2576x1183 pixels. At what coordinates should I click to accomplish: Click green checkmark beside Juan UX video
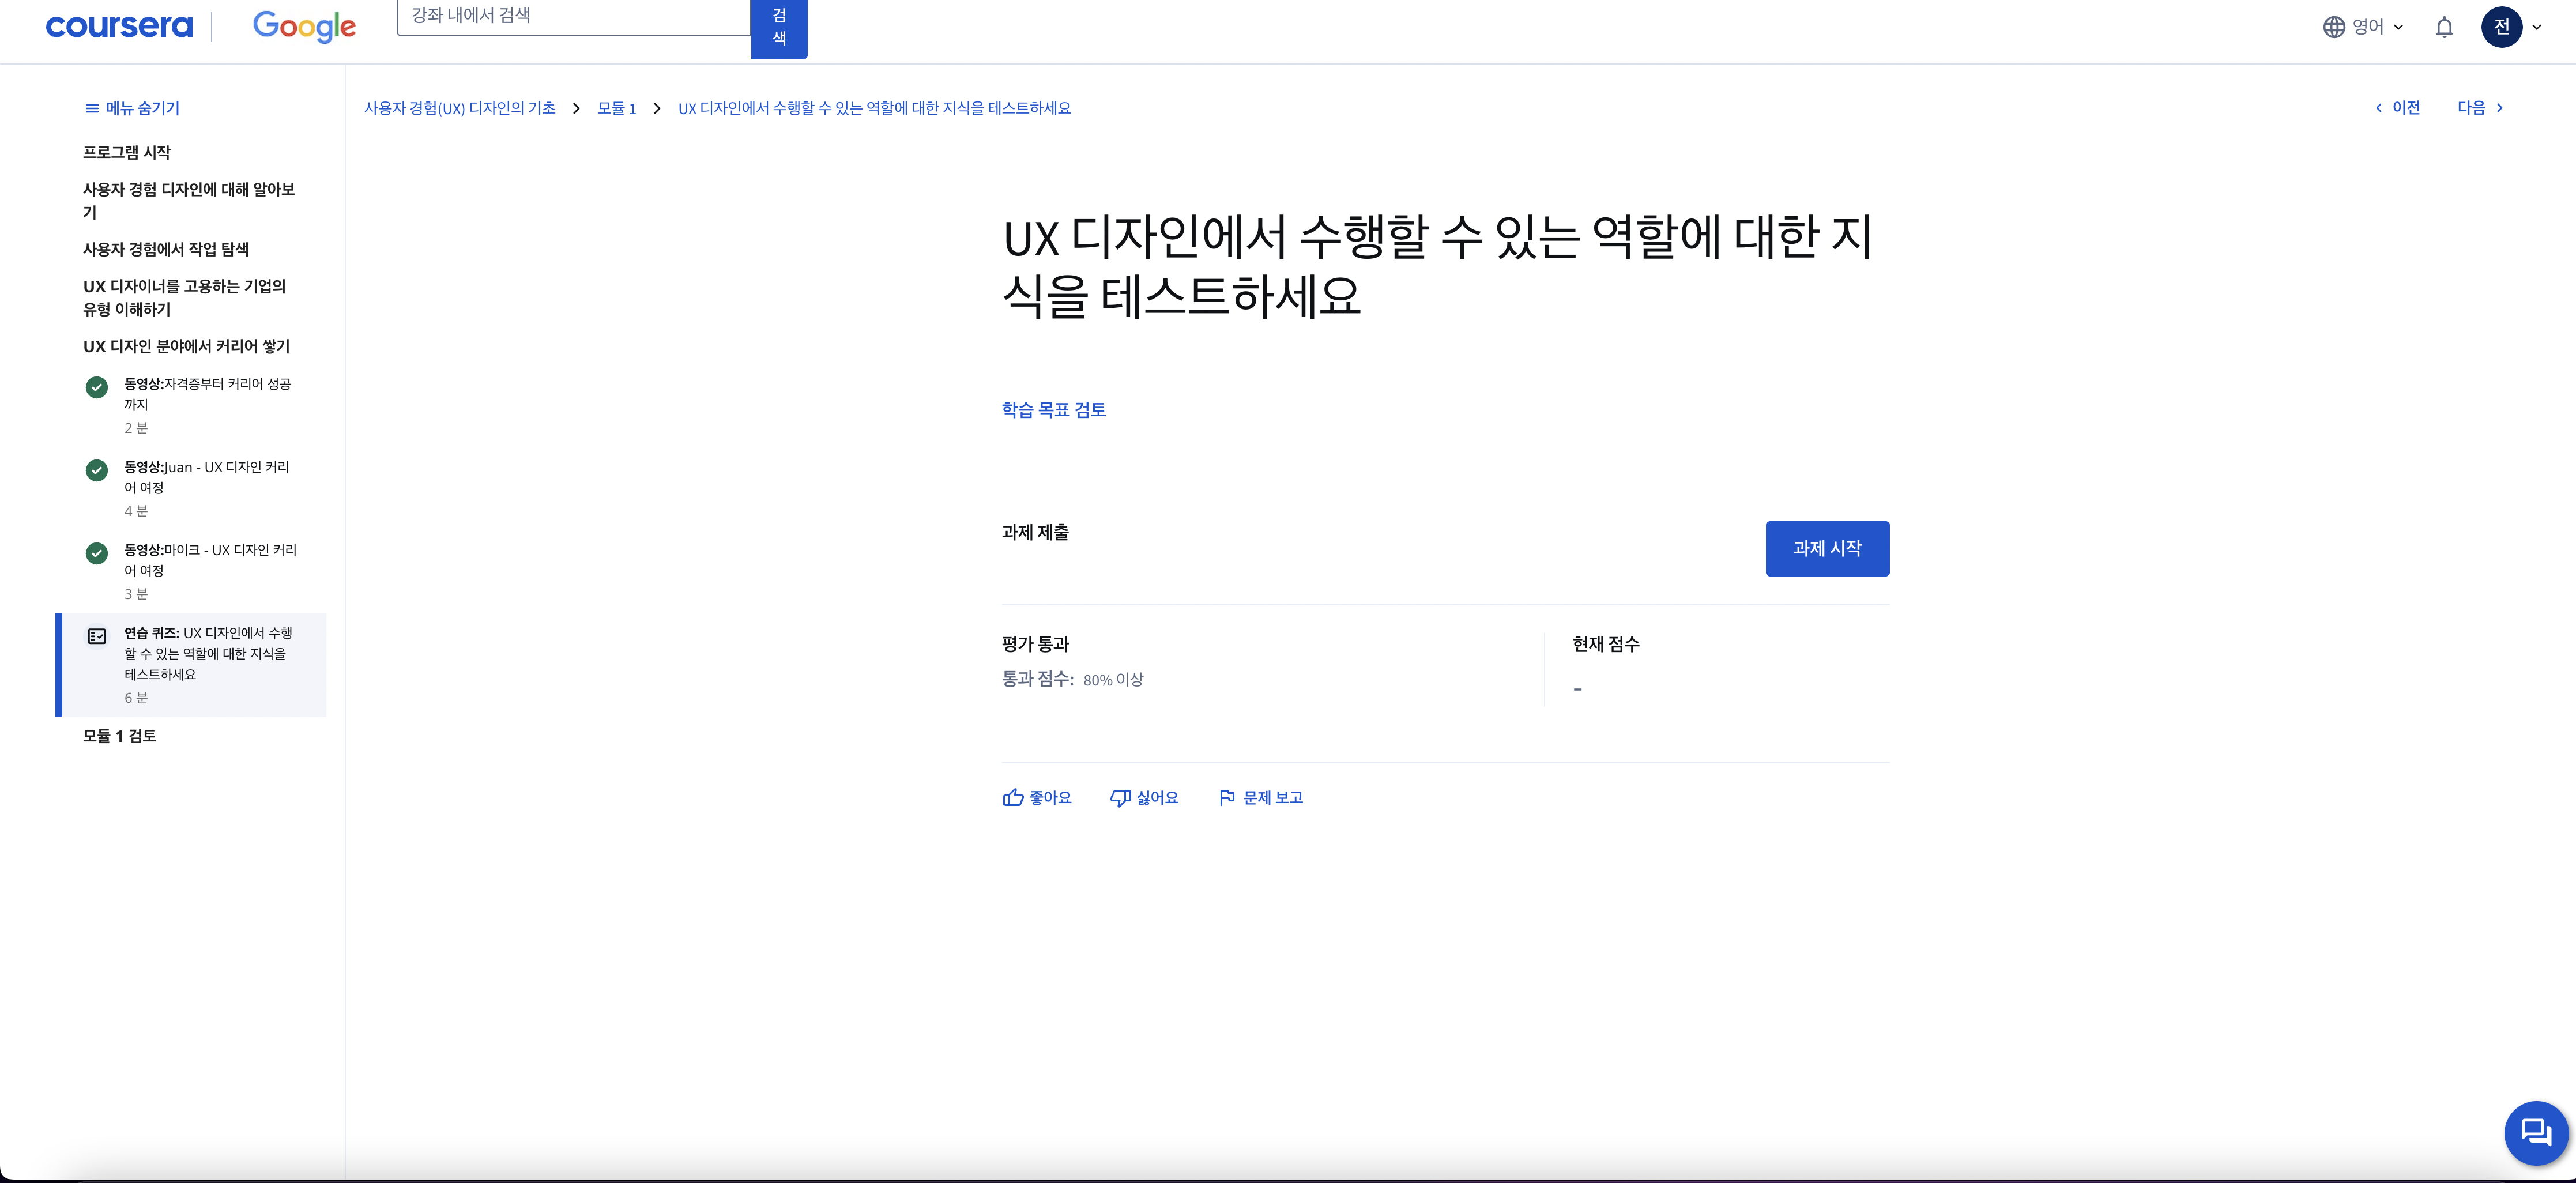[97, 470]
